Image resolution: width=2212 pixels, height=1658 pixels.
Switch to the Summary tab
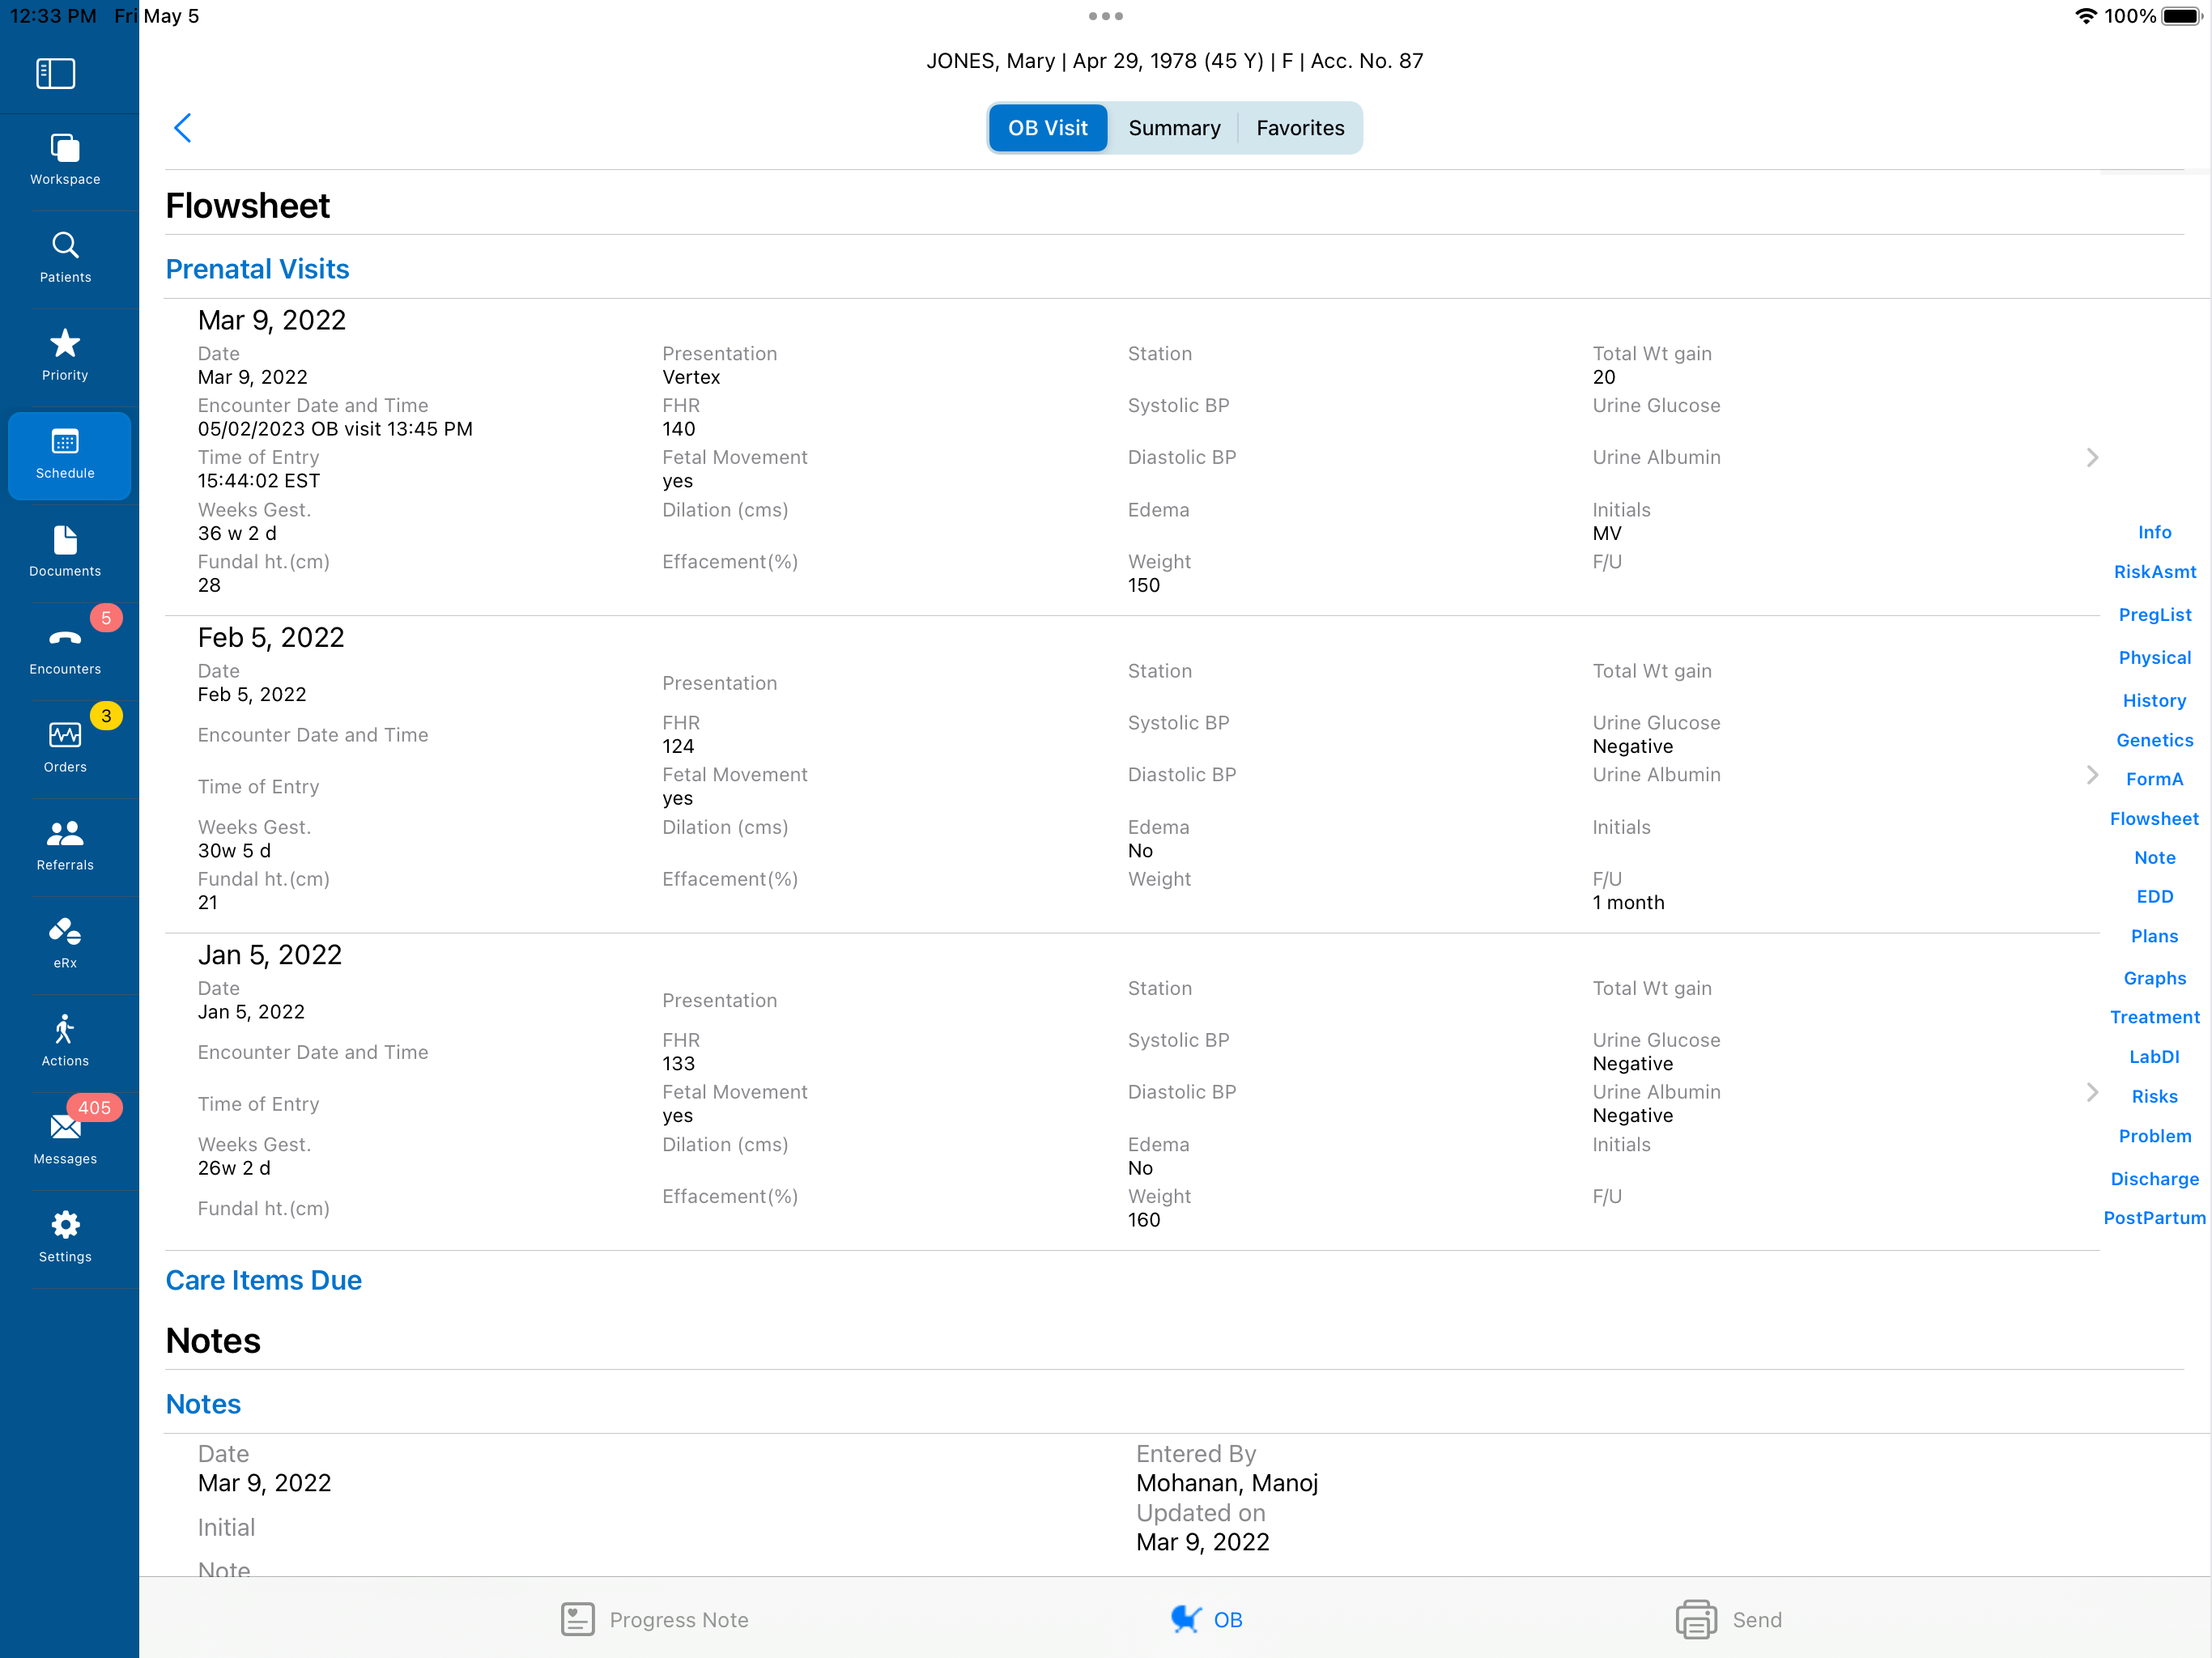(x=1174, y=128)
